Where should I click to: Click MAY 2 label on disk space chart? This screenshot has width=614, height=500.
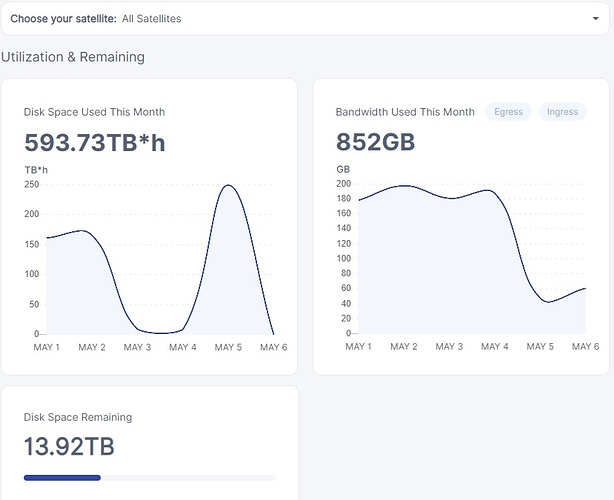(92, 347)
